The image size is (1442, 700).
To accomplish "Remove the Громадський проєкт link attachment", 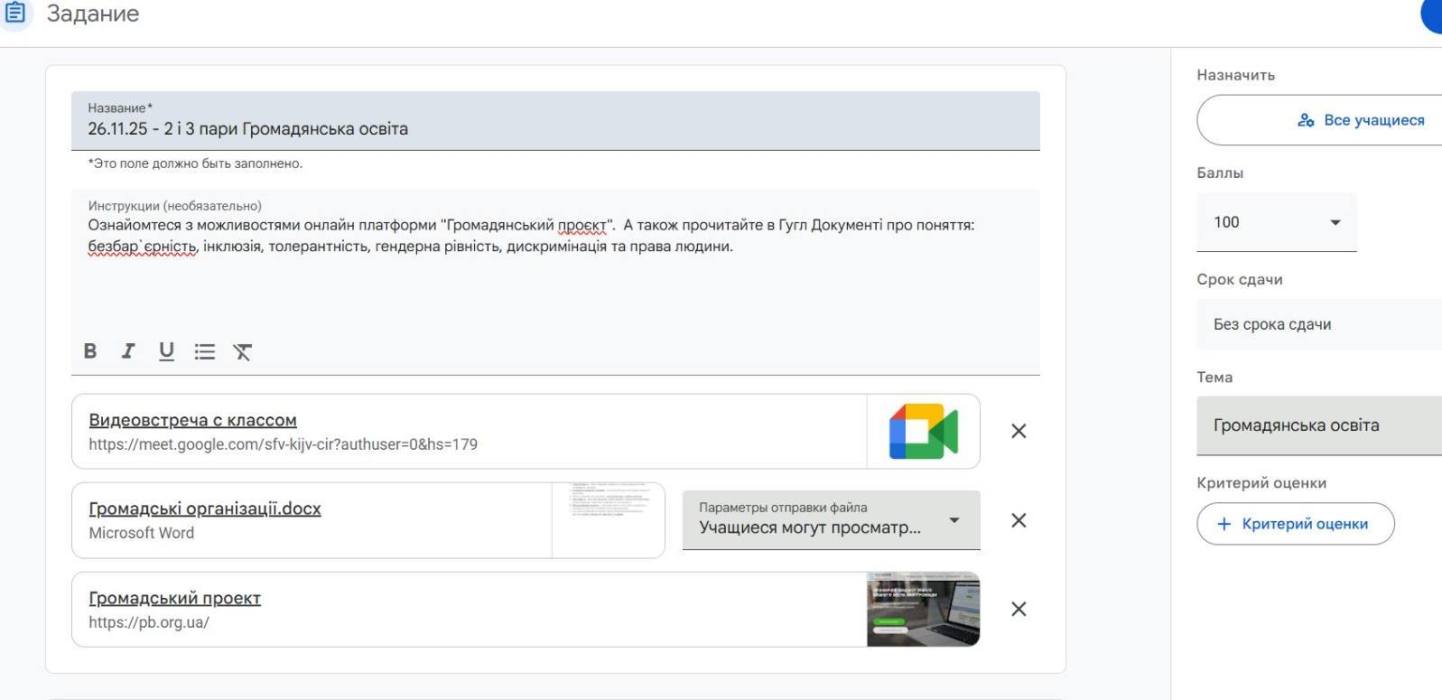I will pos(1018,609).
